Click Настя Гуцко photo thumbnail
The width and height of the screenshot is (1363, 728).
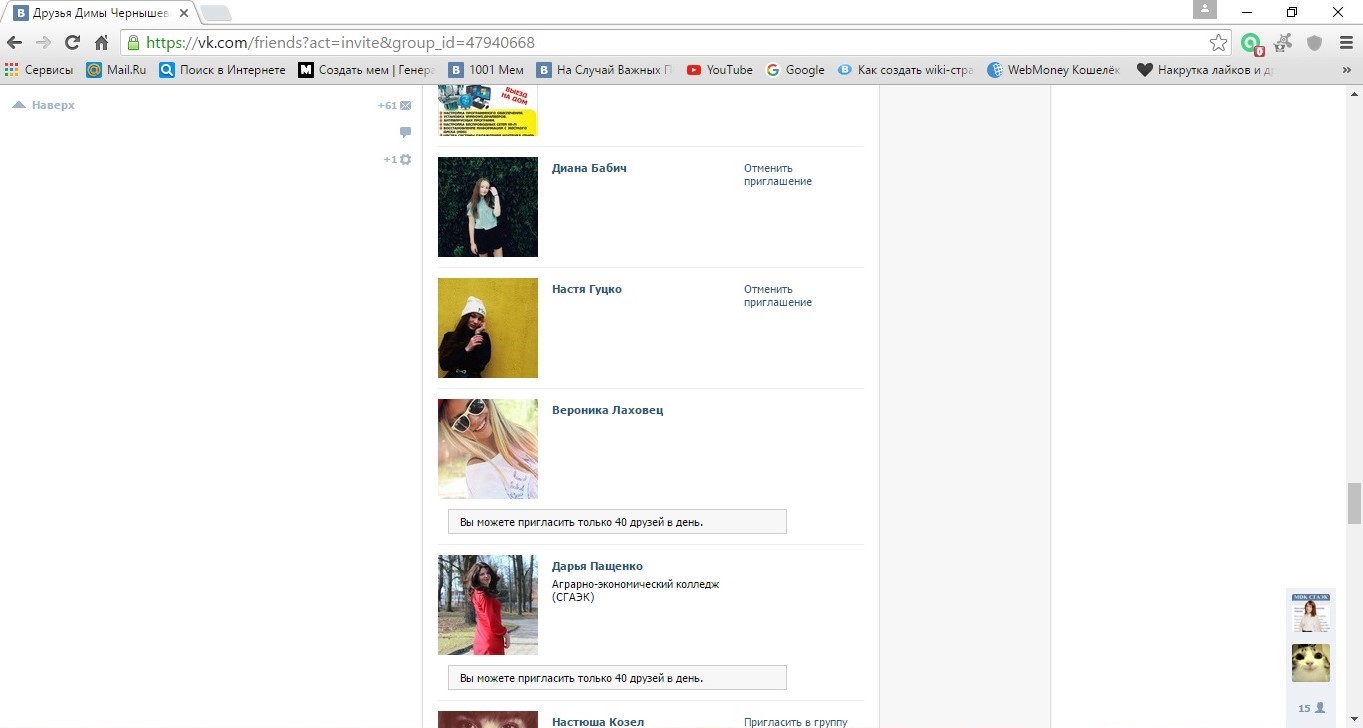tap(488, 328)
